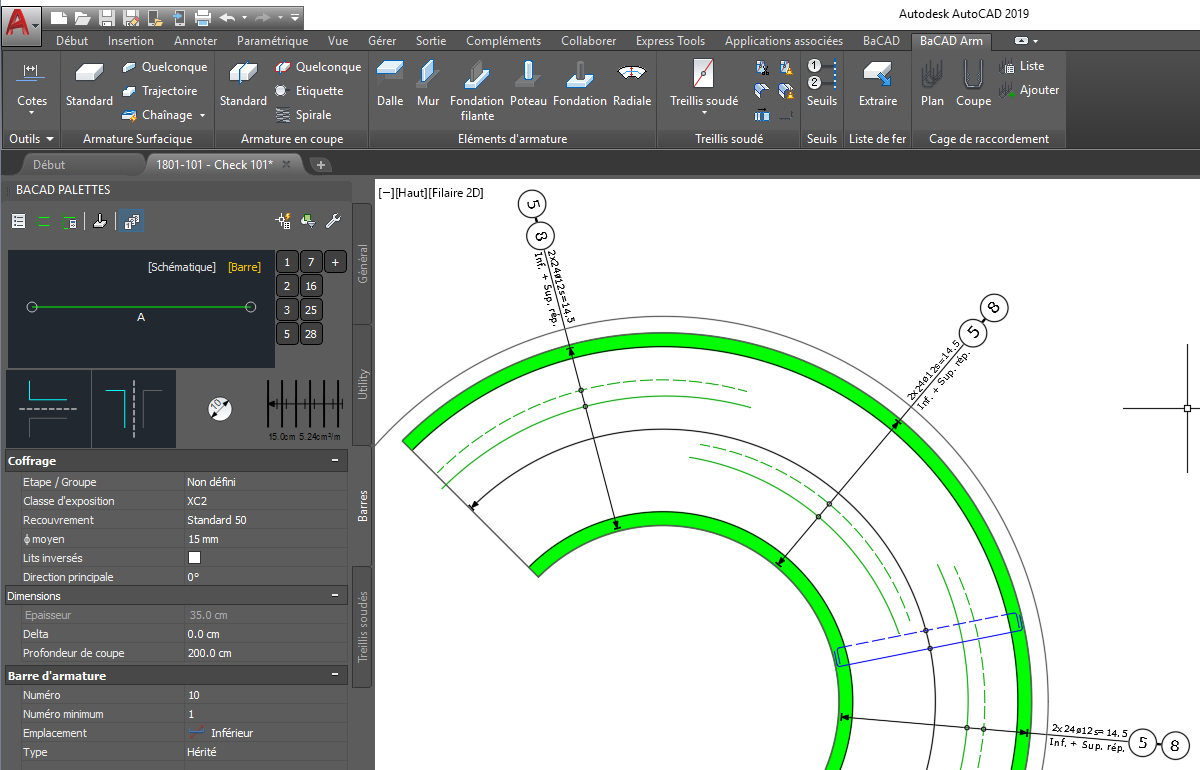Viewport: 1200px width, 770px height.
Task: Click the wrench settings icon in BaCAD palette
Action: pyautogui.click(x=334, y=221)
